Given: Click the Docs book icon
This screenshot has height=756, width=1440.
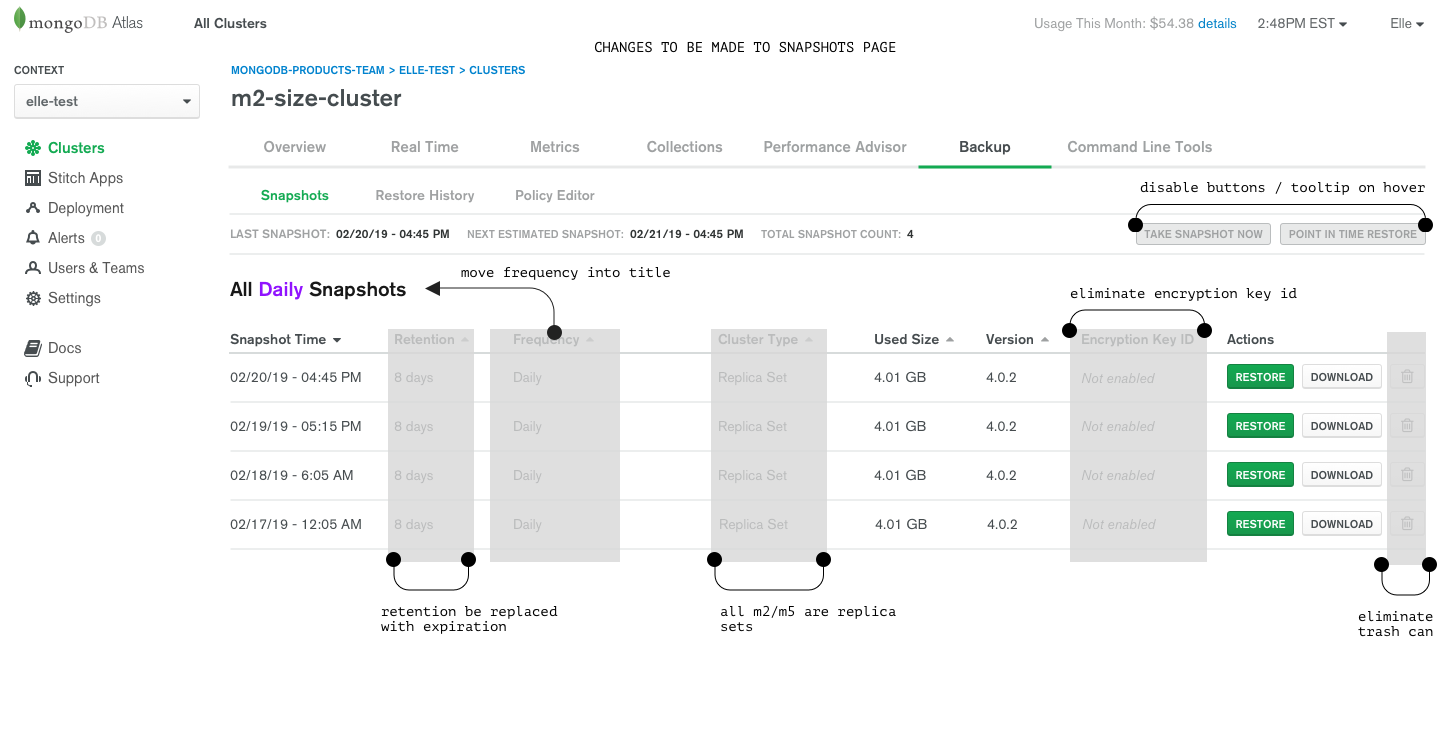Looking at the screenshot, I should point(32,348).
